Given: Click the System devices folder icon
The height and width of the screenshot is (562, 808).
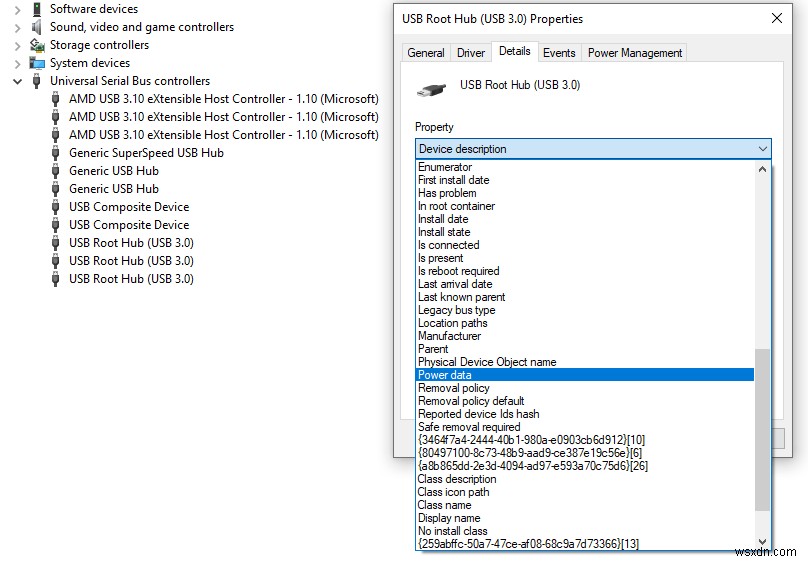Looking at the screenshot, I should click(x=37, y=63).
